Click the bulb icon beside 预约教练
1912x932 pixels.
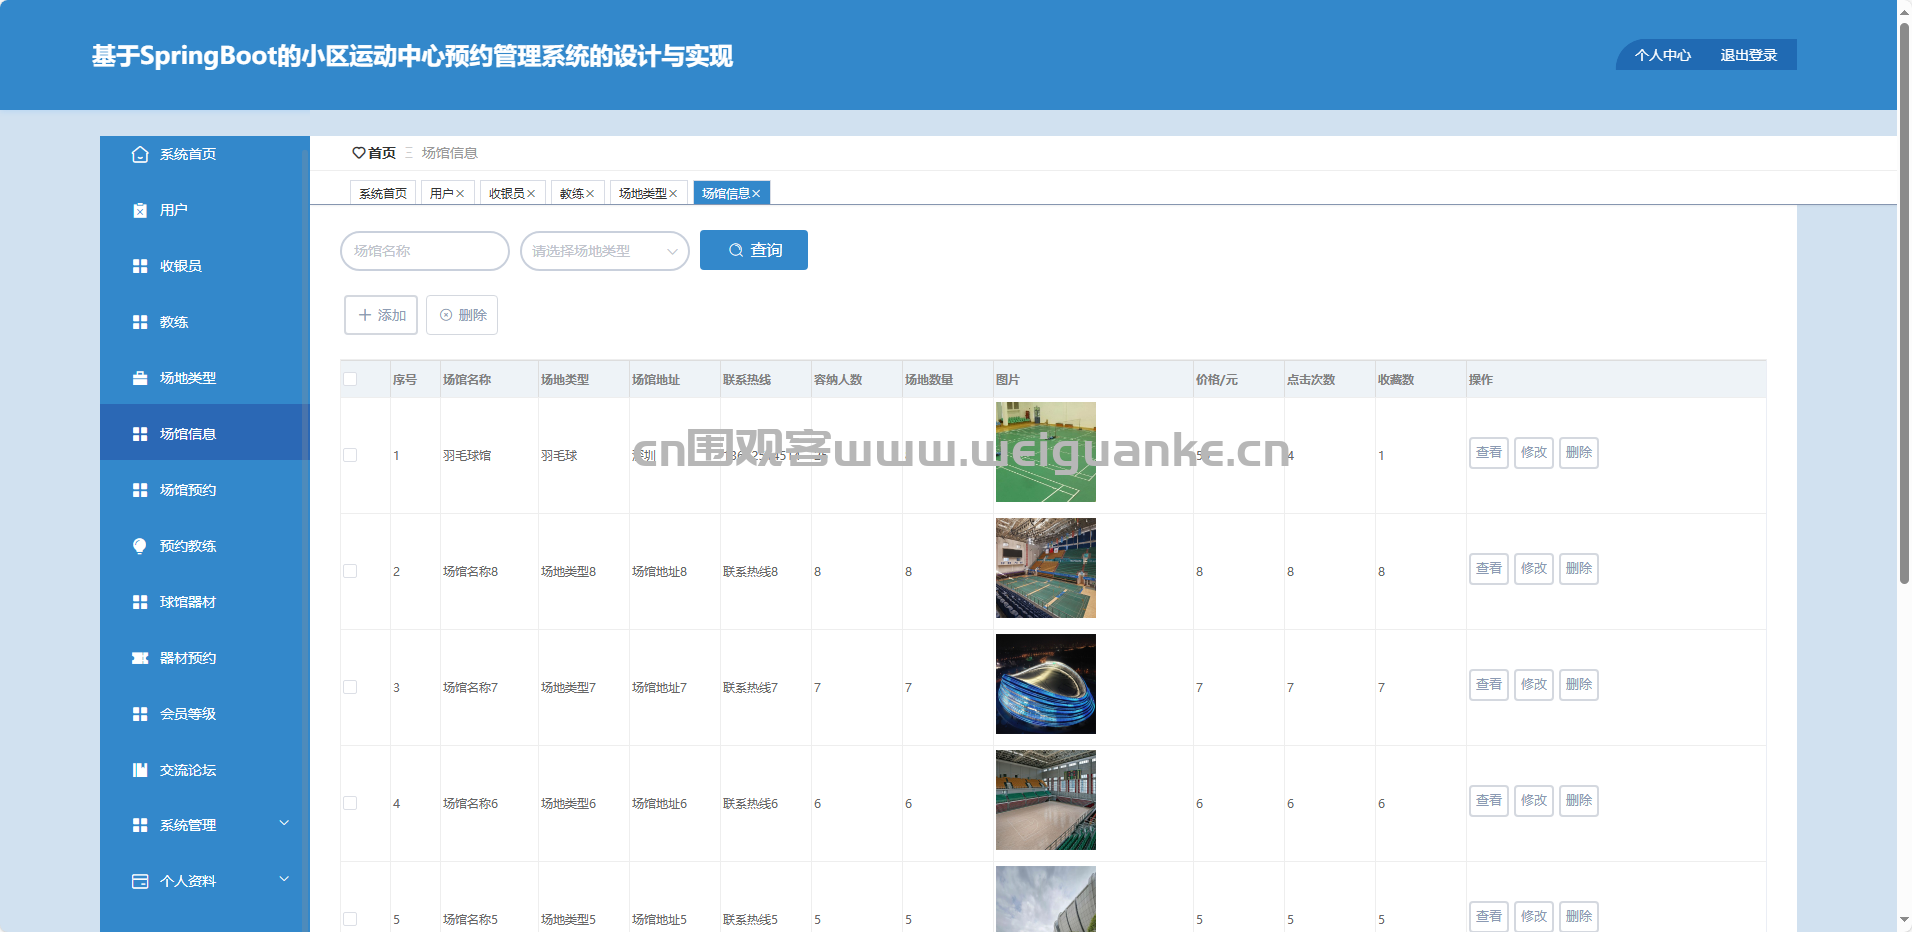140,546
